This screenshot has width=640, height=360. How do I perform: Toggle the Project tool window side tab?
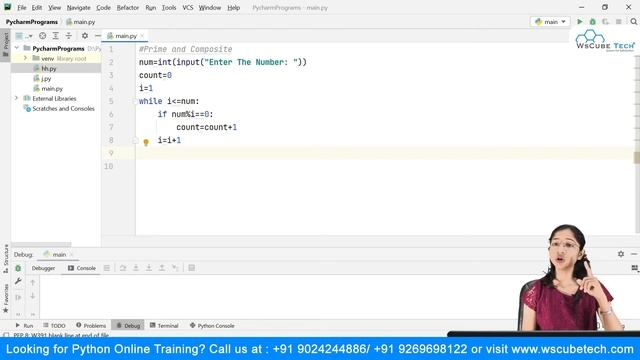(5, 45)
